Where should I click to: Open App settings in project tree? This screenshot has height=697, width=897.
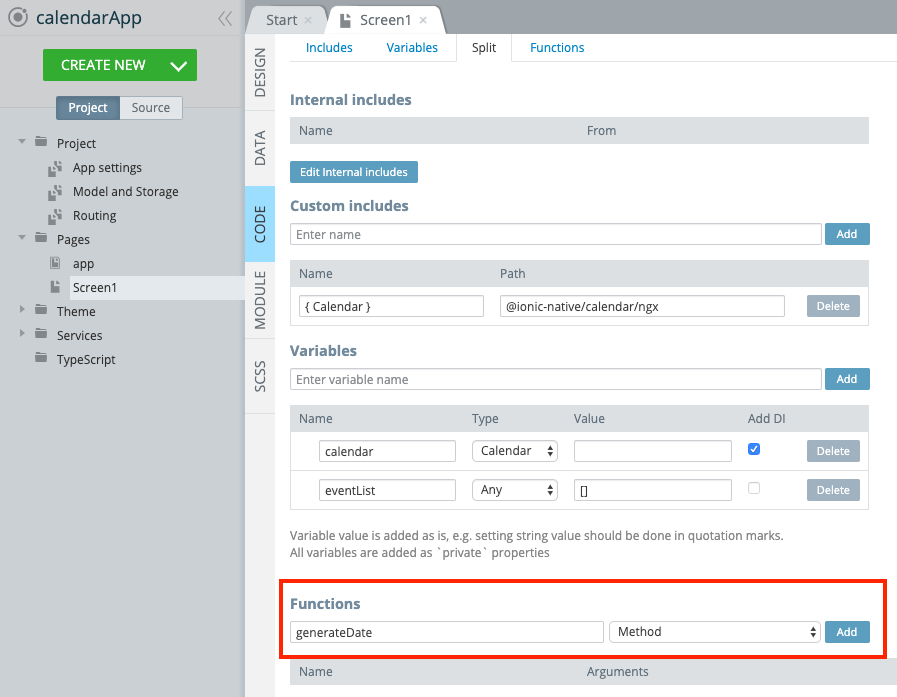[107, 168]
